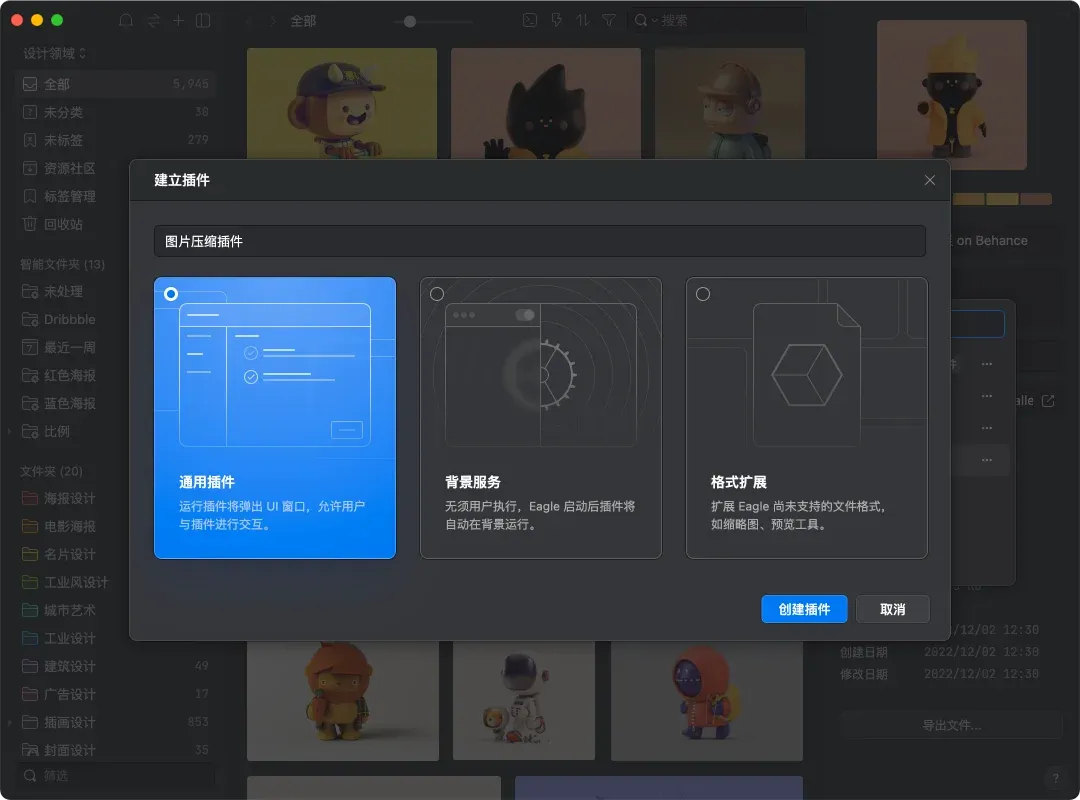Click the switch library arrows icon
Image resolution: width=1080 pixels, height=800 pixels.
[153, 21]
